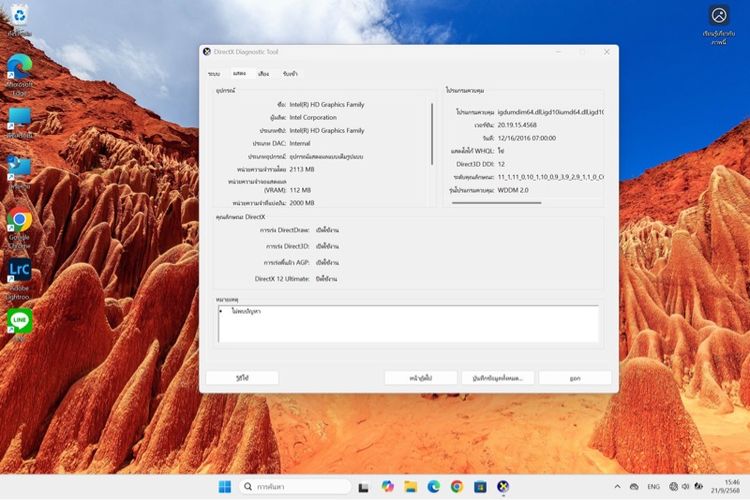This screenshot has height=500, width=750.
Task: Launch the Adobe Lightroom Classic desktop shortcut
Action: [19, 270]
